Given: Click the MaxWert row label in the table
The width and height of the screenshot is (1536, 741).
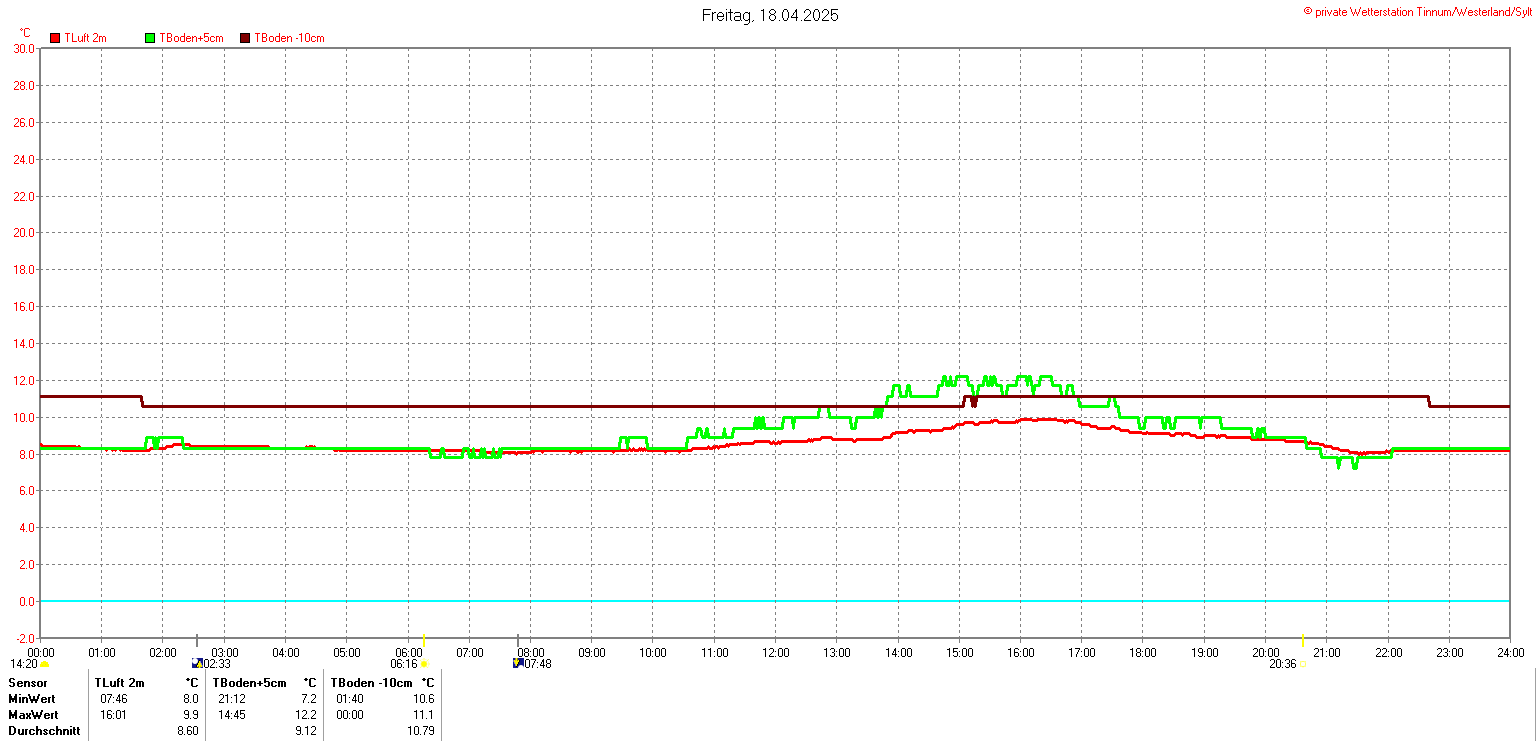Looking at the screenshot, I should click(33, 715).
